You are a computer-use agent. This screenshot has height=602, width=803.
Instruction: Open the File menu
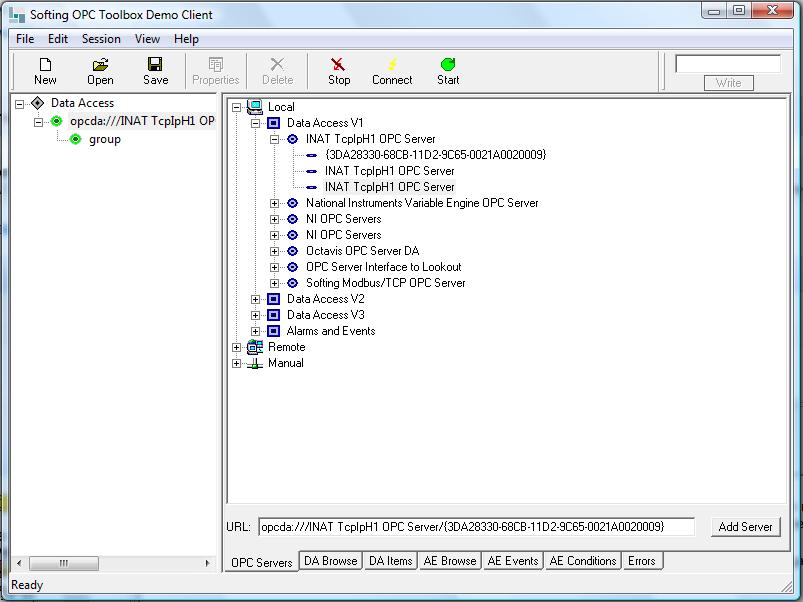(x=25, y=39)
